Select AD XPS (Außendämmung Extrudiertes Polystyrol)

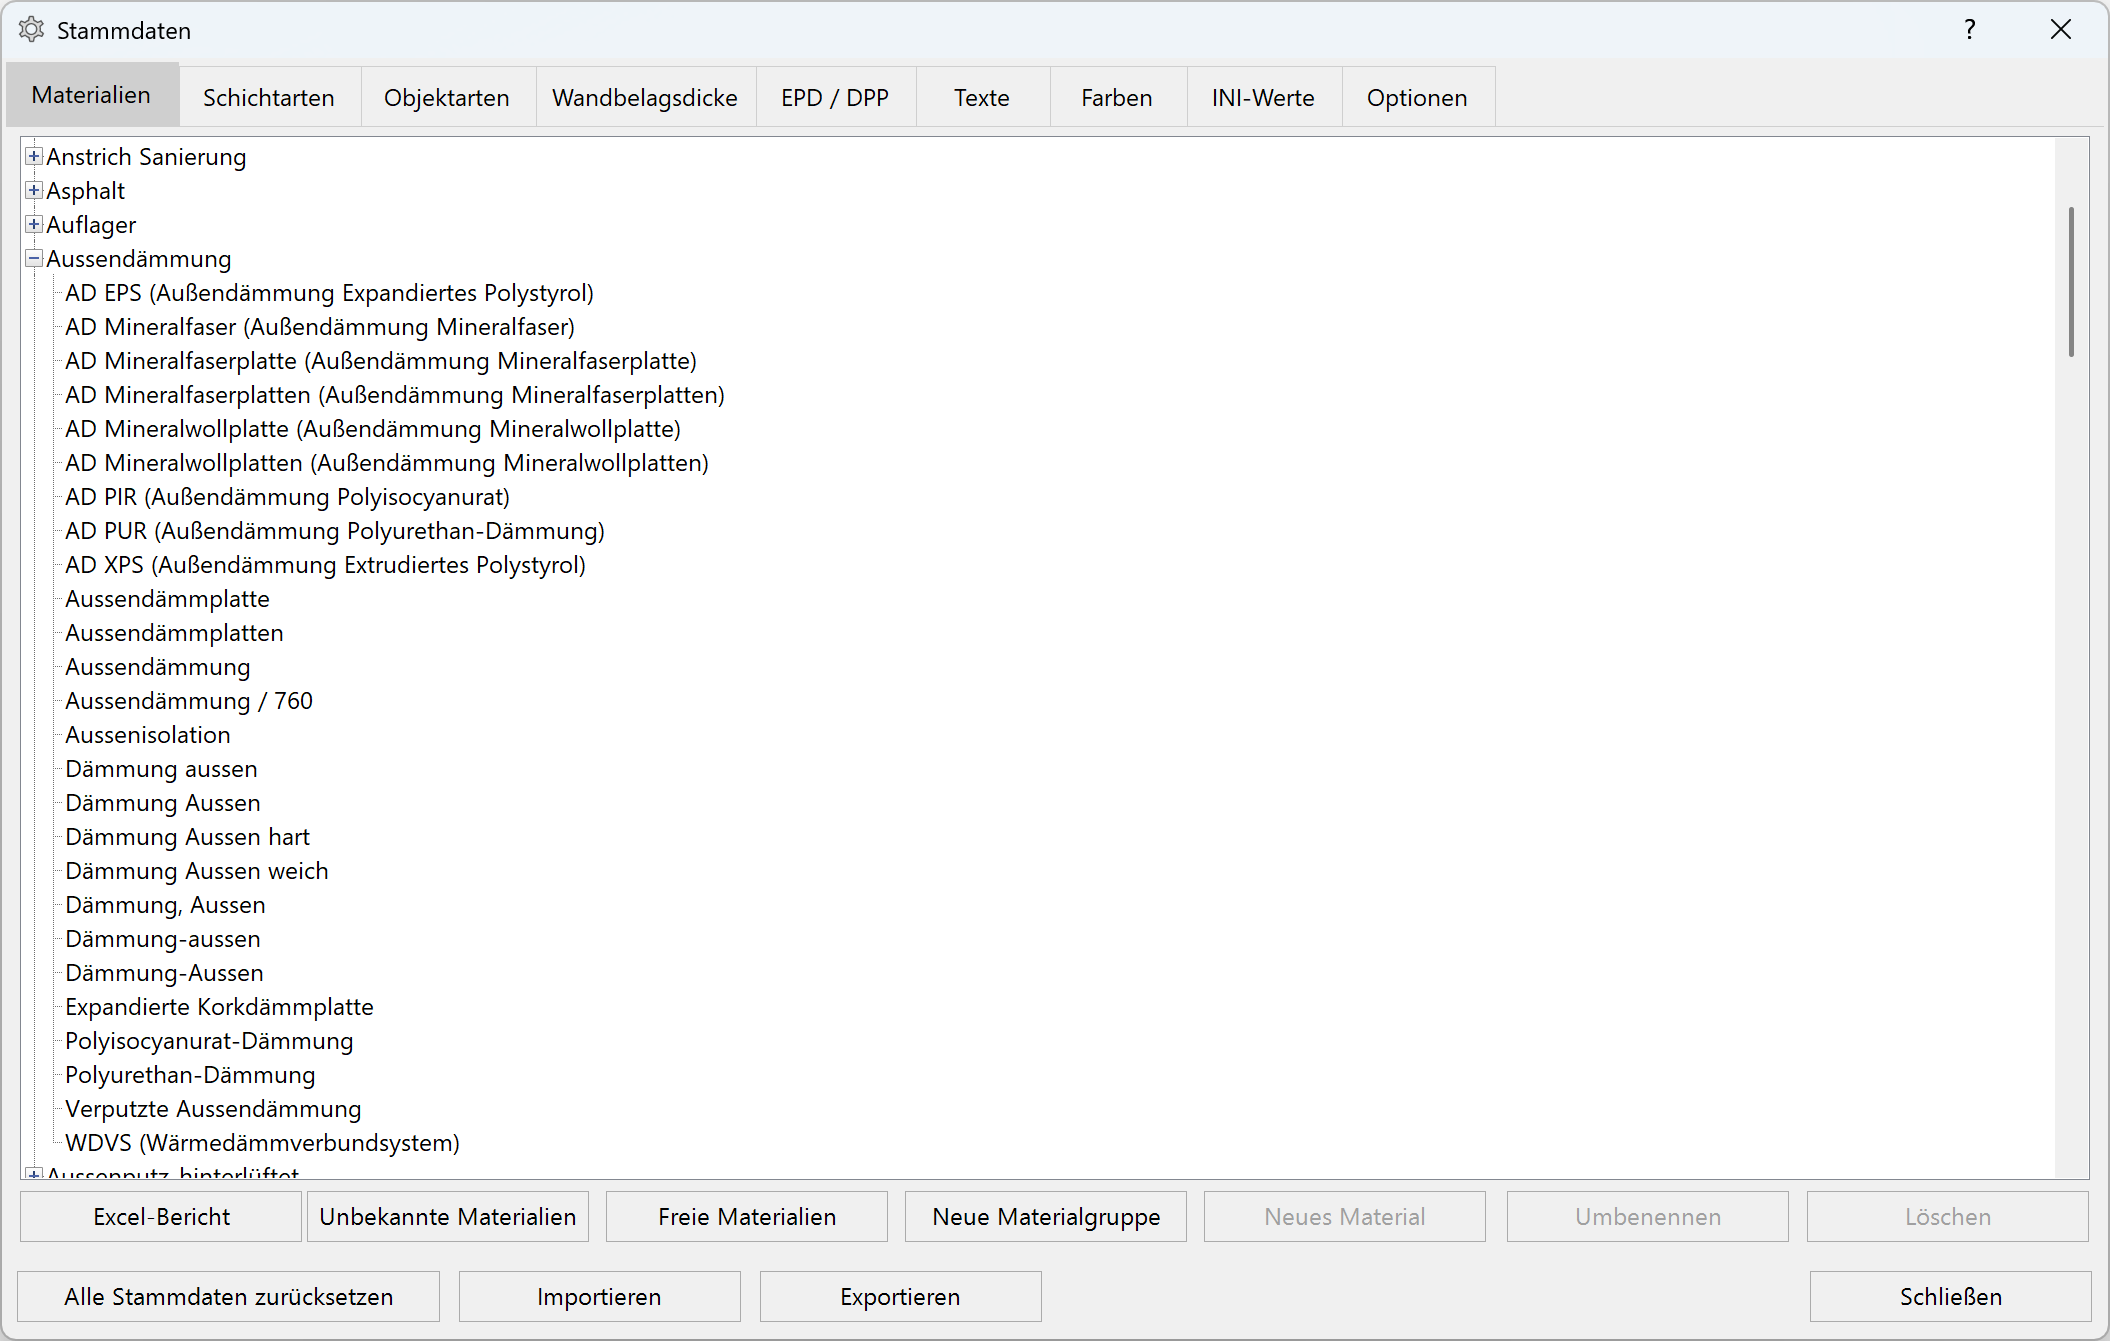click(x=326, y=565)
